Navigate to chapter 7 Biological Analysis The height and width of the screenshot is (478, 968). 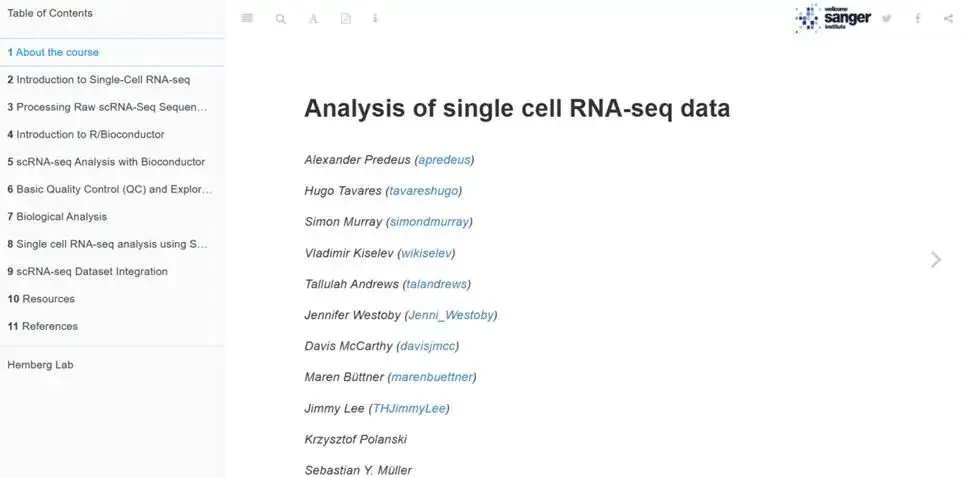tap(57, 216)
